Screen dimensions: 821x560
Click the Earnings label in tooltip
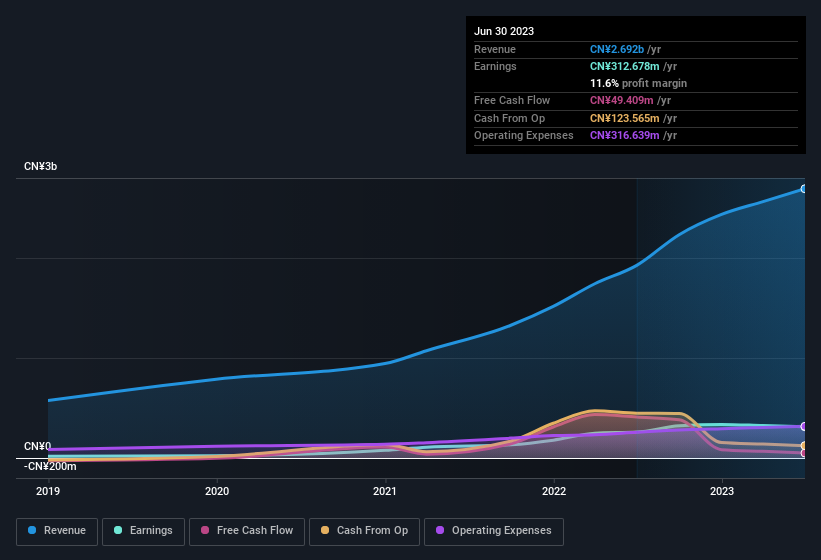click(495, 66)
